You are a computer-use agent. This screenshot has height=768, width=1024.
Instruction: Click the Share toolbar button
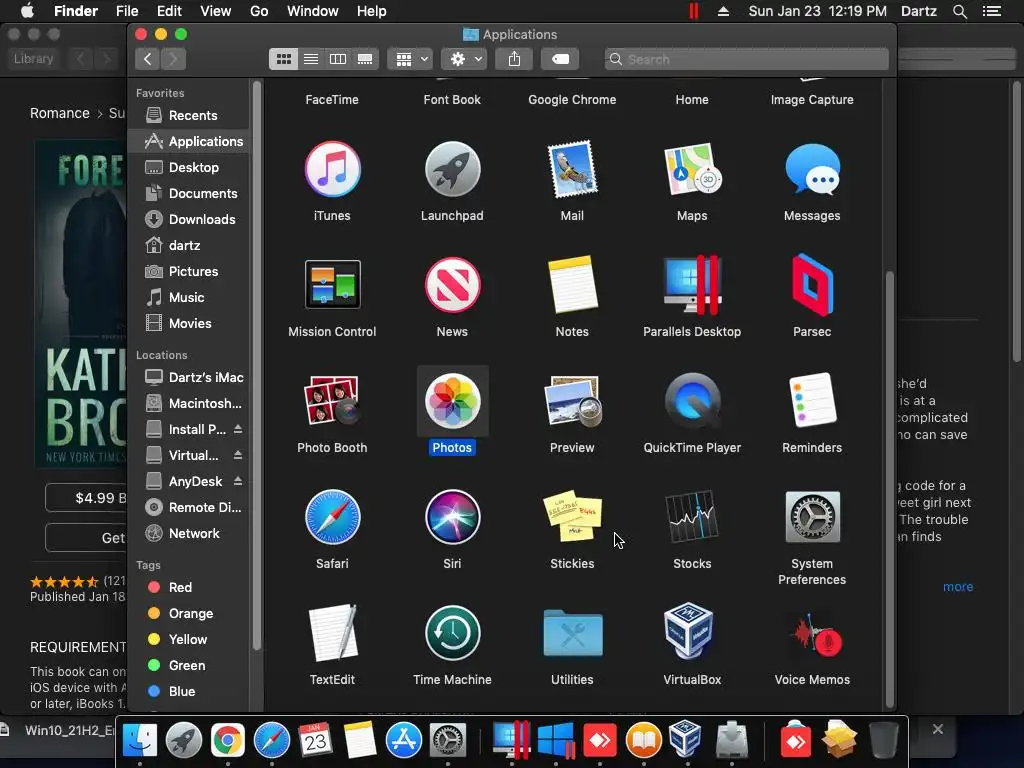point(515,59)
